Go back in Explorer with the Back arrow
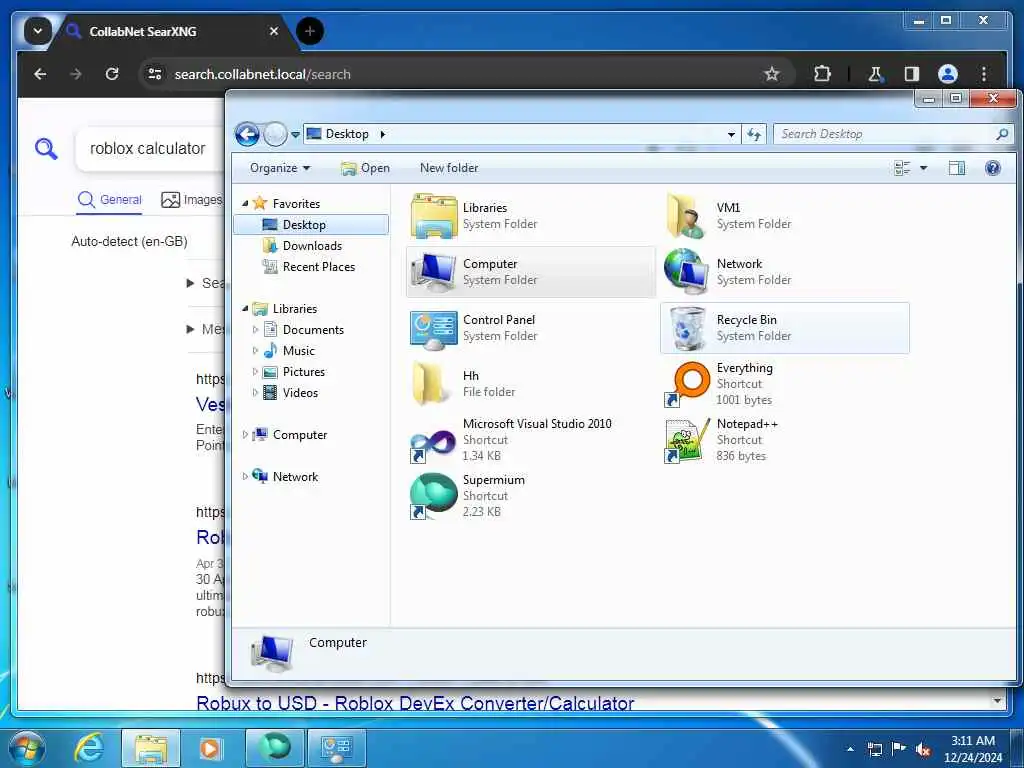1024x768 pixels. point(247,135)
